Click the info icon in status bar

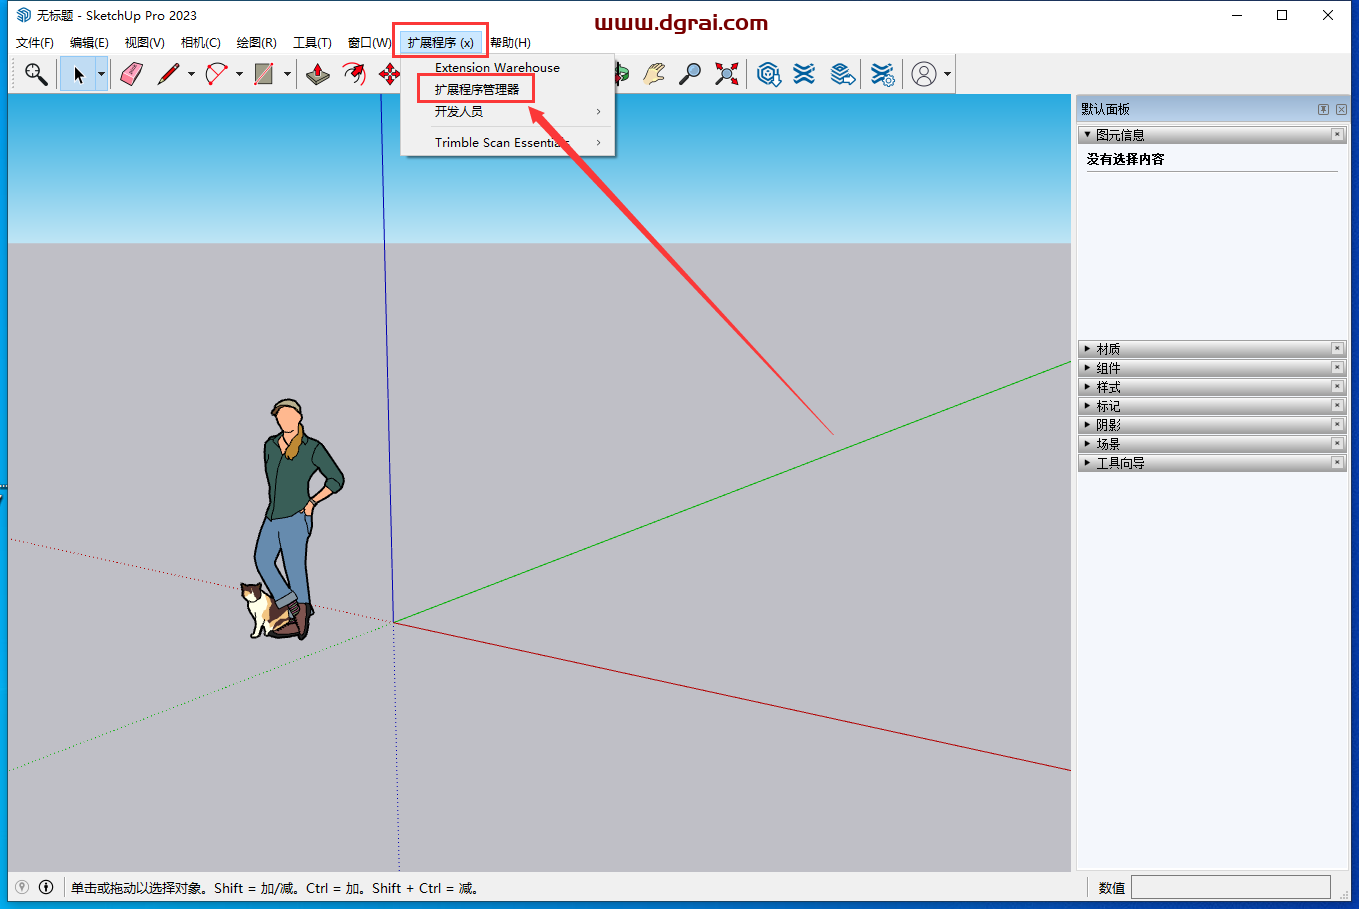(x=46, y=887)
